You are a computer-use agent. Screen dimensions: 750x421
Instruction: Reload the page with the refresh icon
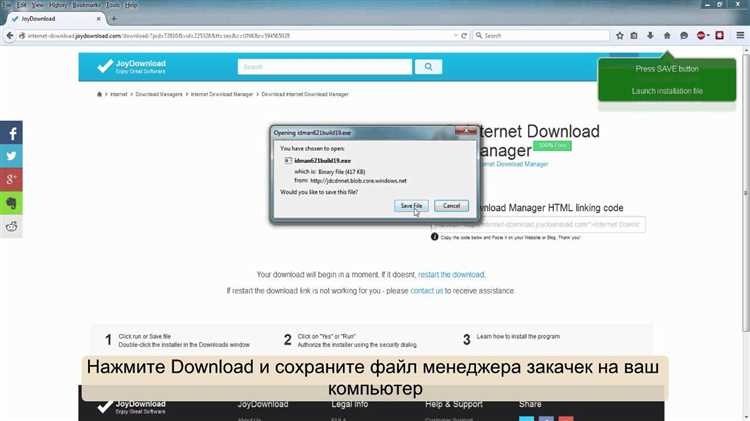pos(463,36)
